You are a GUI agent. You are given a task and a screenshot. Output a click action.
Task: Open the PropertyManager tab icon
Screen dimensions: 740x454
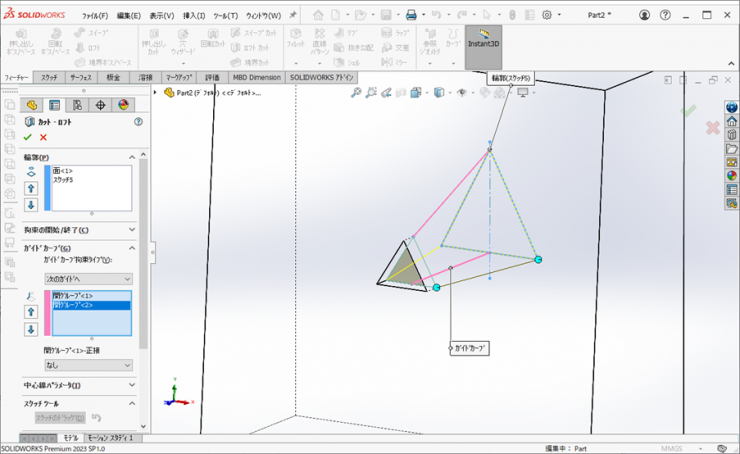55,104
